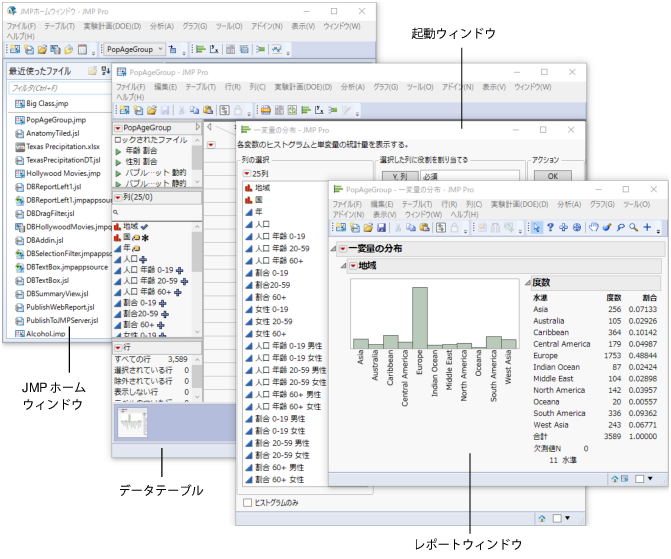Click up-arrow home icon in report status bar
This screenshot has height=559, width=671.
pyautogui.click(x=615, y=479)
